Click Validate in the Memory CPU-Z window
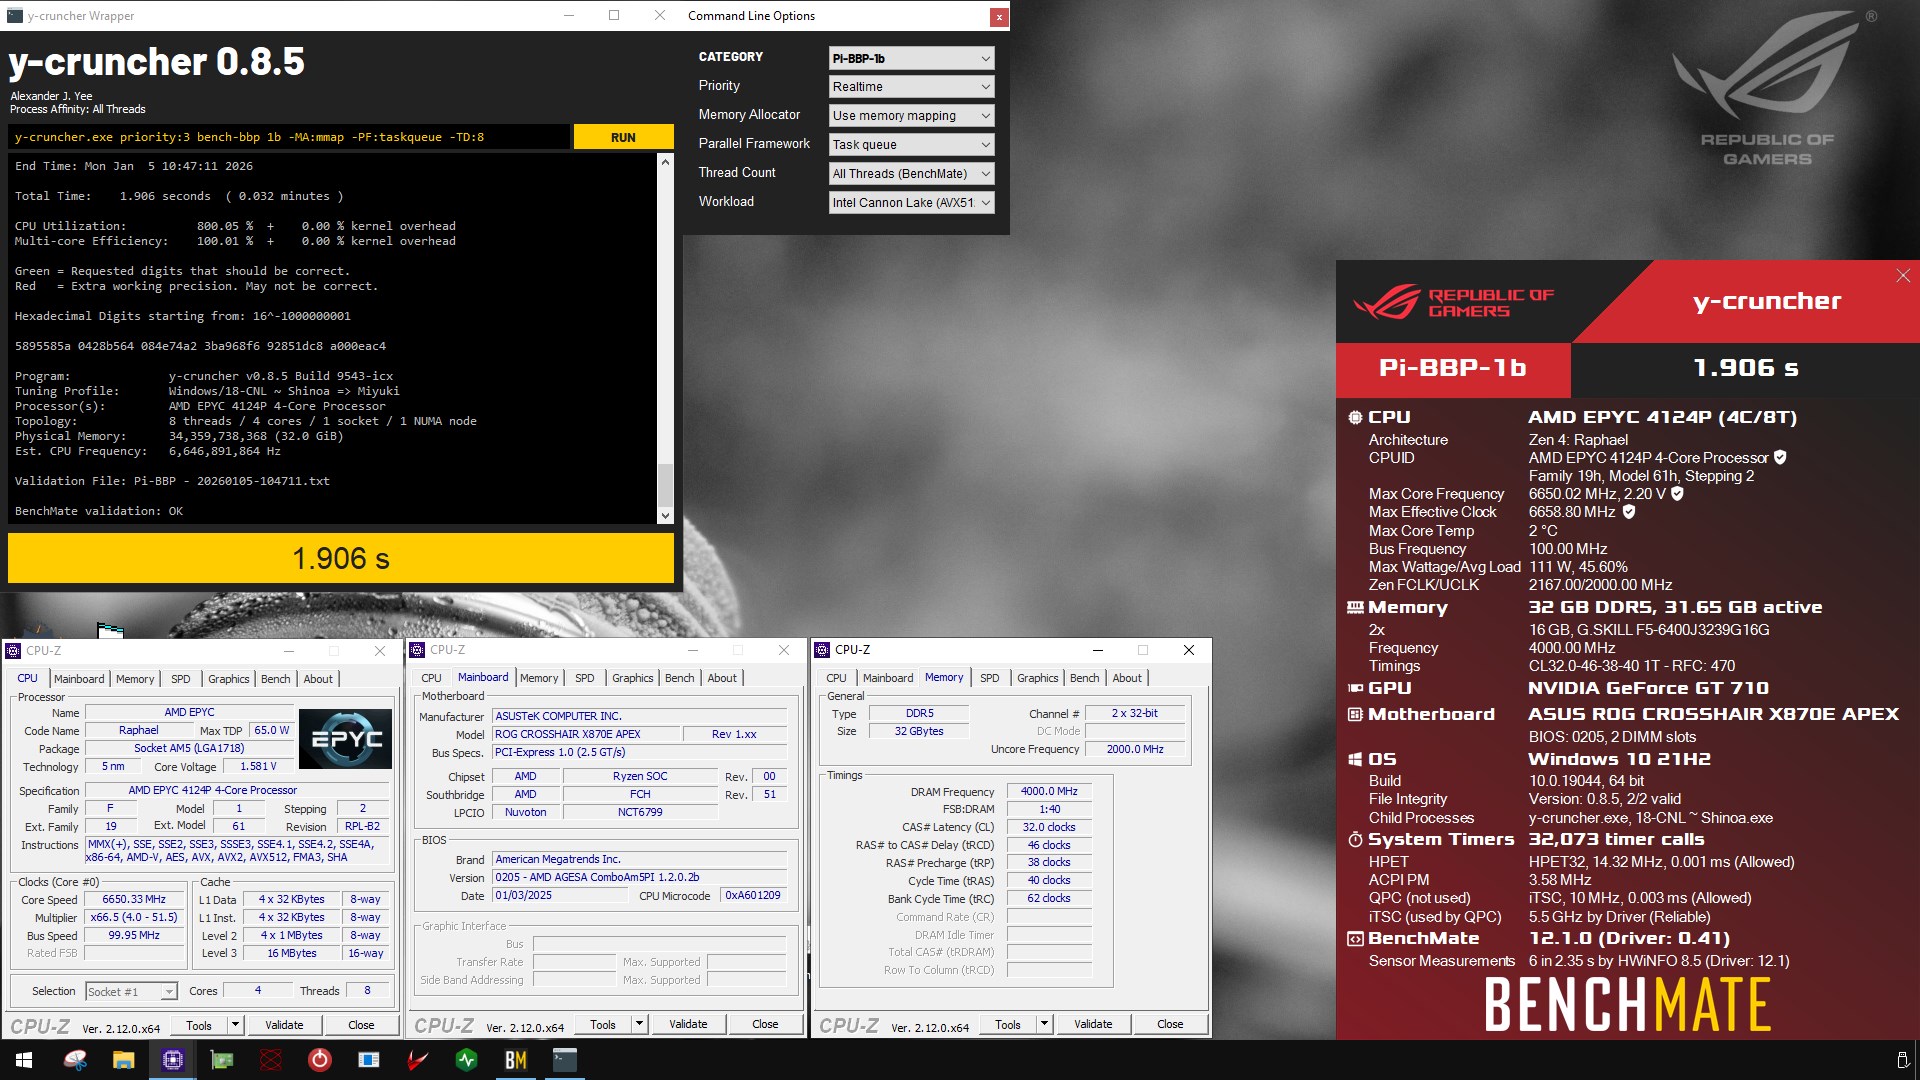 point(1093,1024)
